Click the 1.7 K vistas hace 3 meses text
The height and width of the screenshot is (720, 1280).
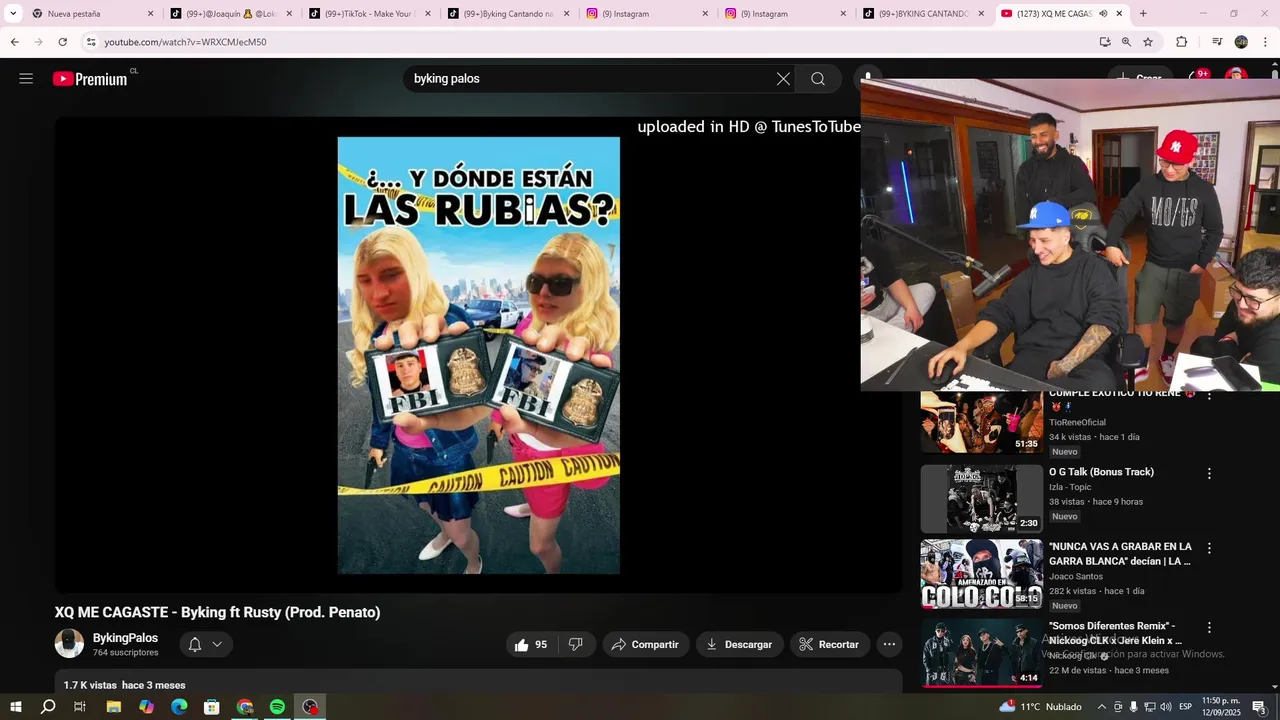124,685
